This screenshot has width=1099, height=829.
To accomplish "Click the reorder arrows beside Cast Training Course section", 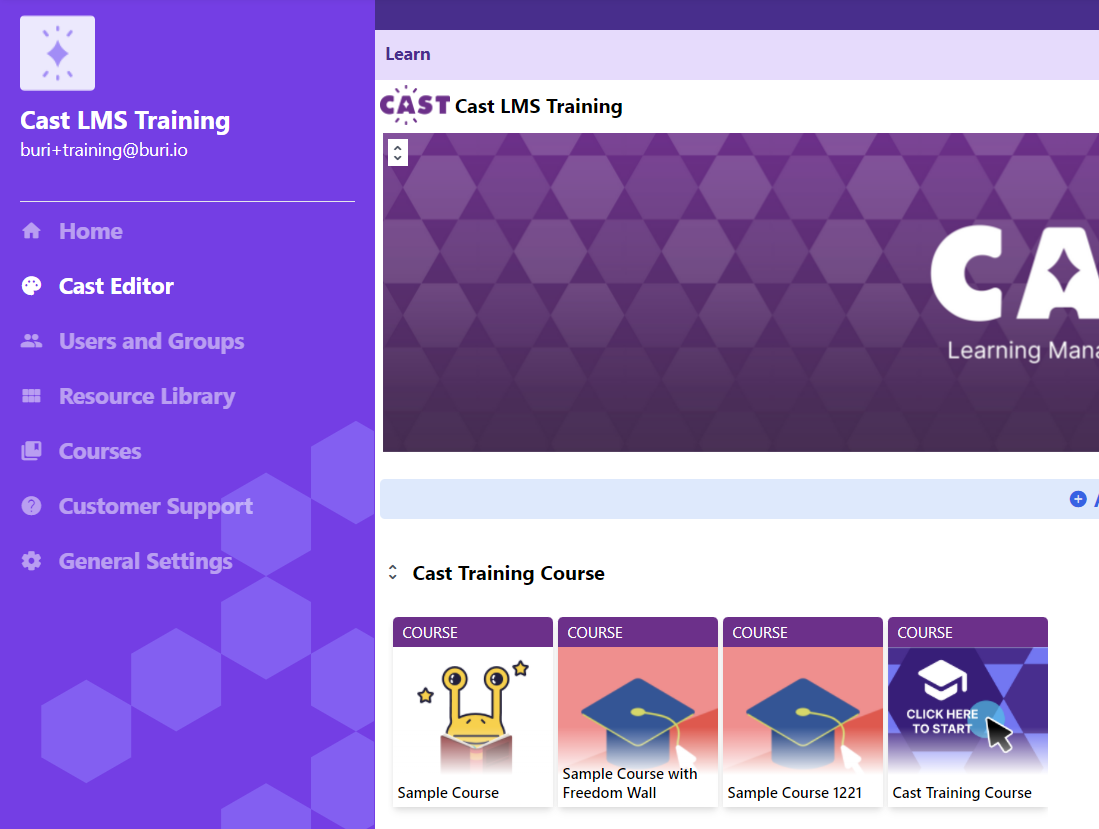I will [392, 573].
